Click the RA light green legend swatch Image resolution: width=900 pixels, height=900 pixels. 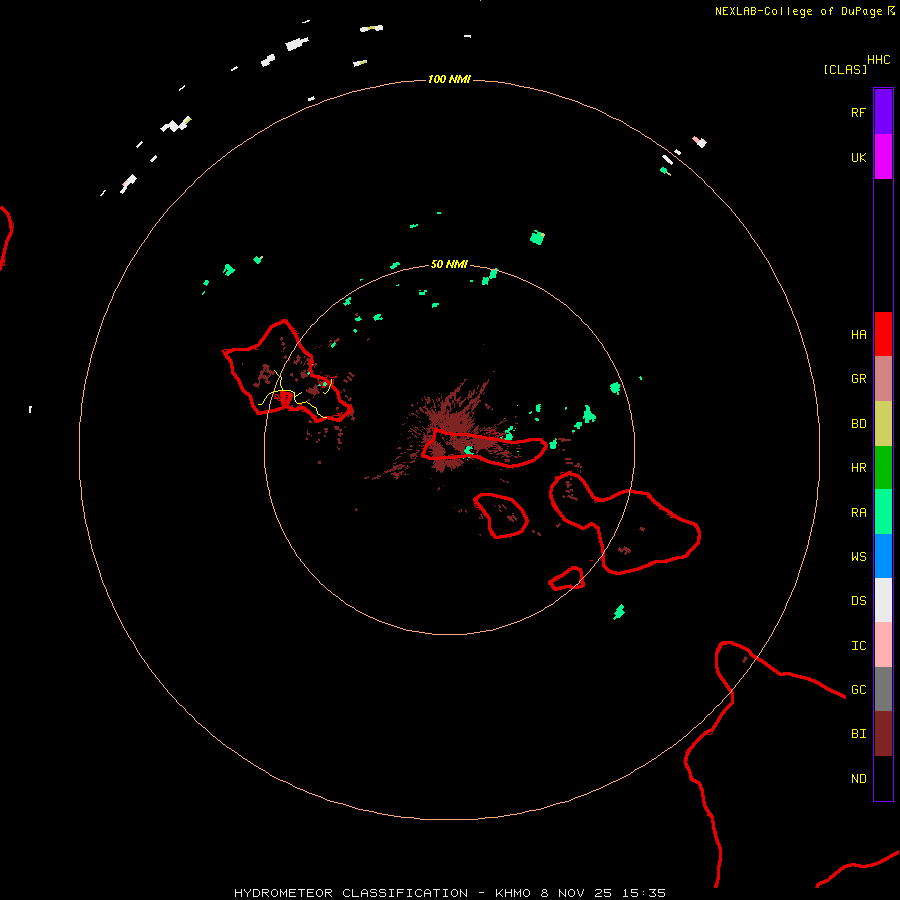(x=883, y=512)
